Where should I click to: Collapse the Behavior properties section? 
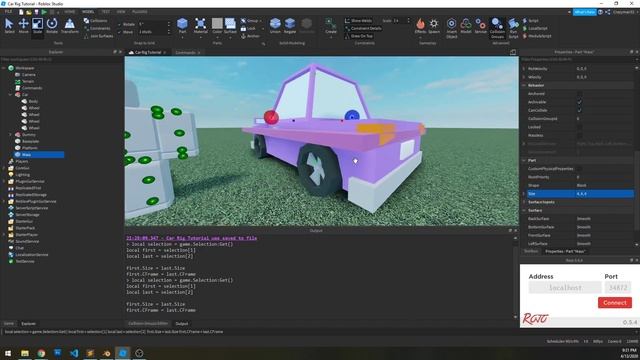tap(524, 85)
